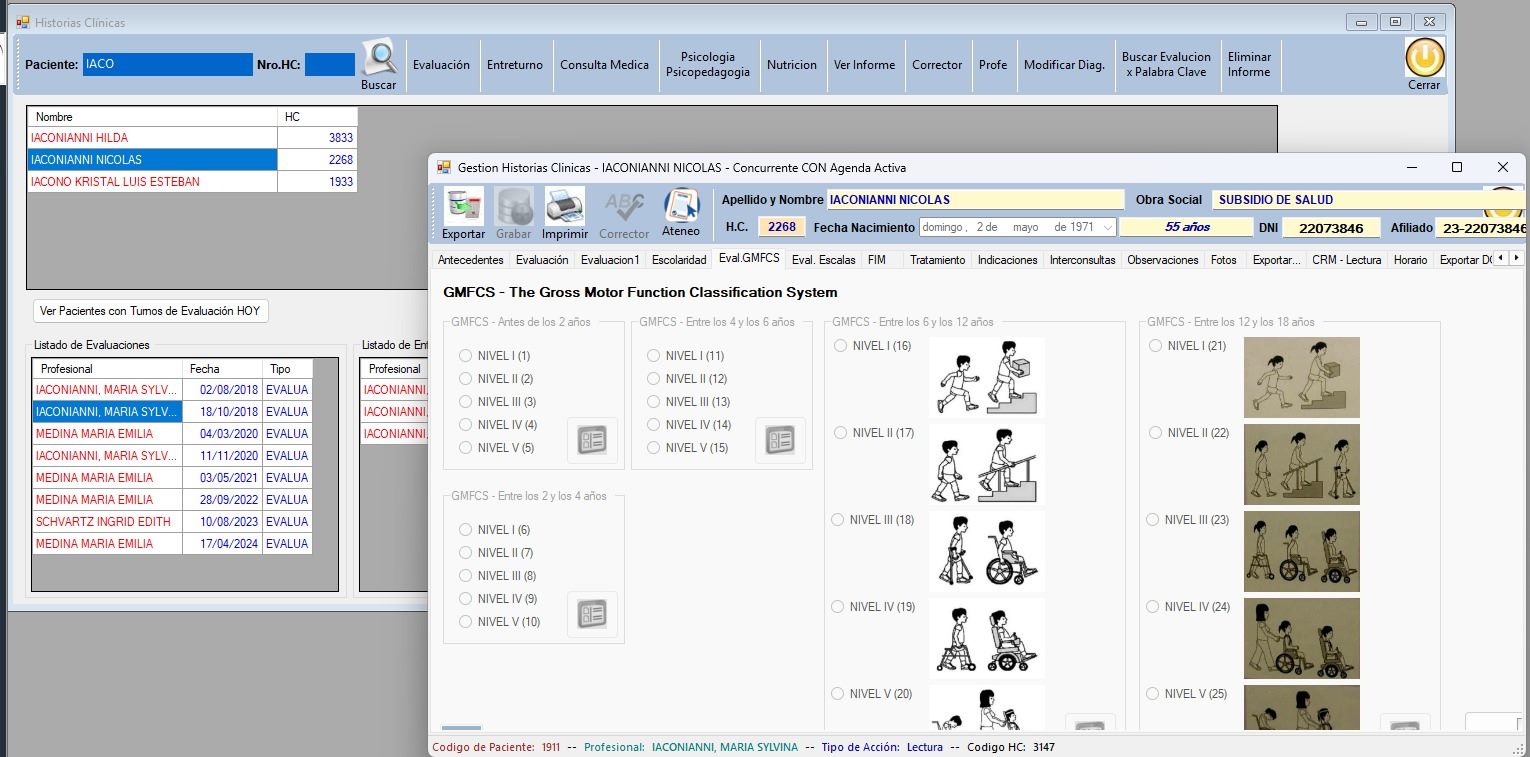The height and width of the screenshot is (757, 1530).
Task: Open the Interconsultas tab
Action: point(1082,260)
